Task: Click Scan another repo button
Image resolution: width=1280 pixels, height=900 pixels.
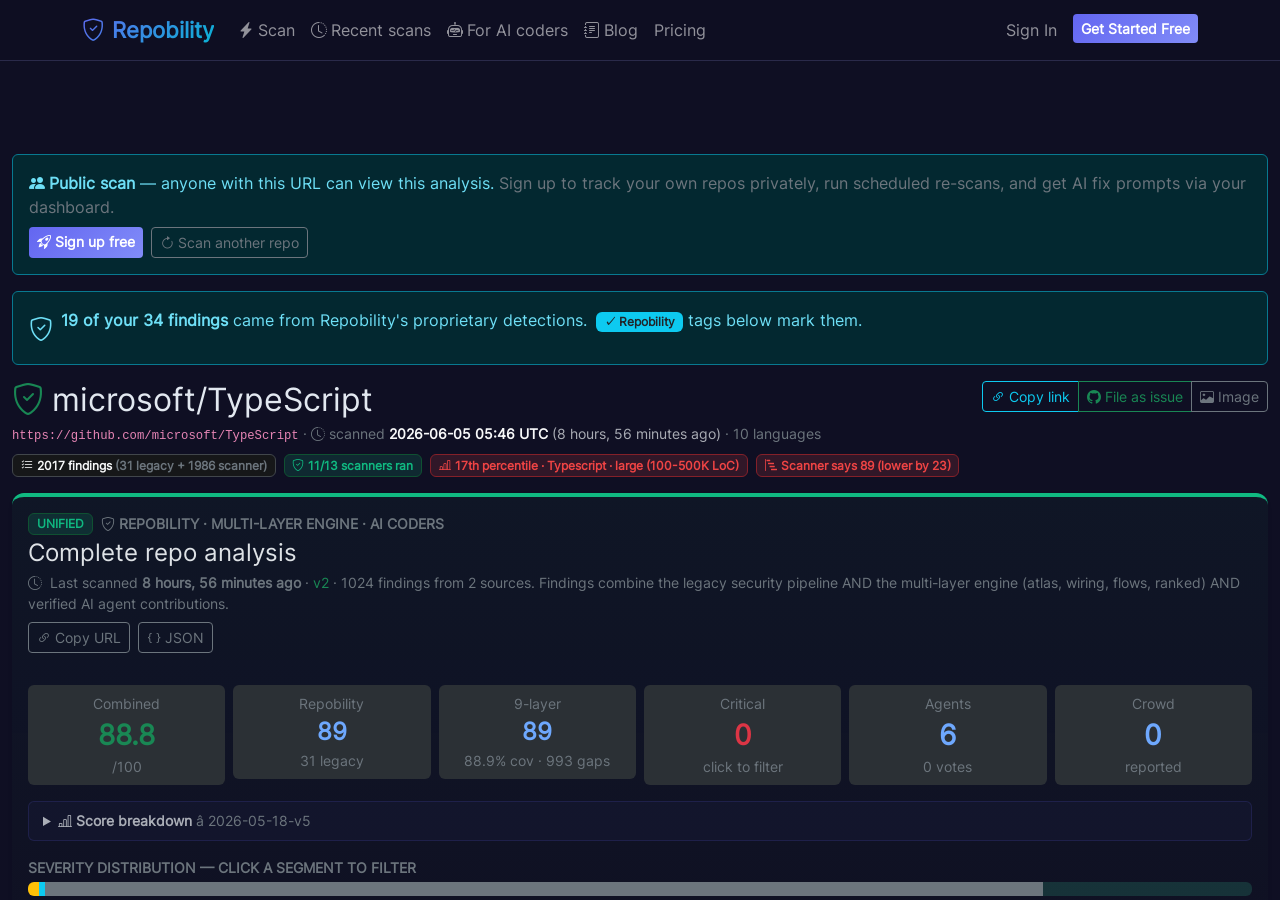Action: [229, 242]
